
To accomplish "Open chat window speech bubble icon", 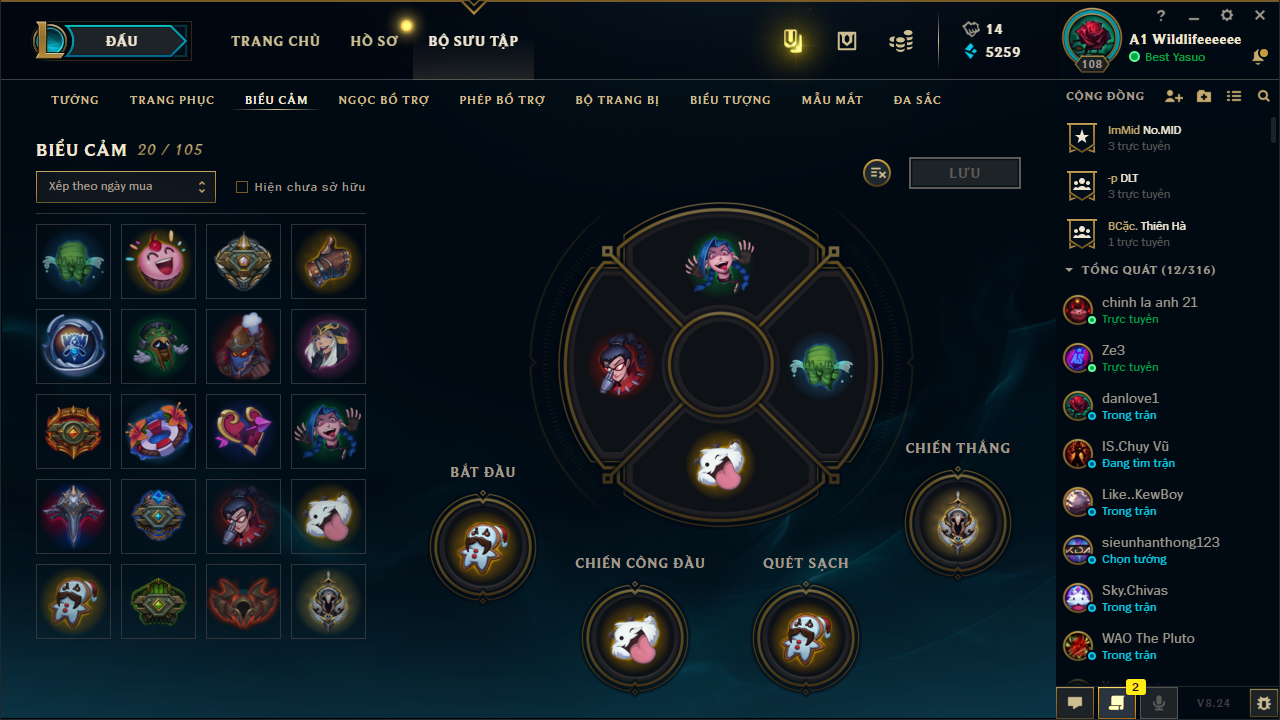I will pyautogui.click(x=1074, y=703).
